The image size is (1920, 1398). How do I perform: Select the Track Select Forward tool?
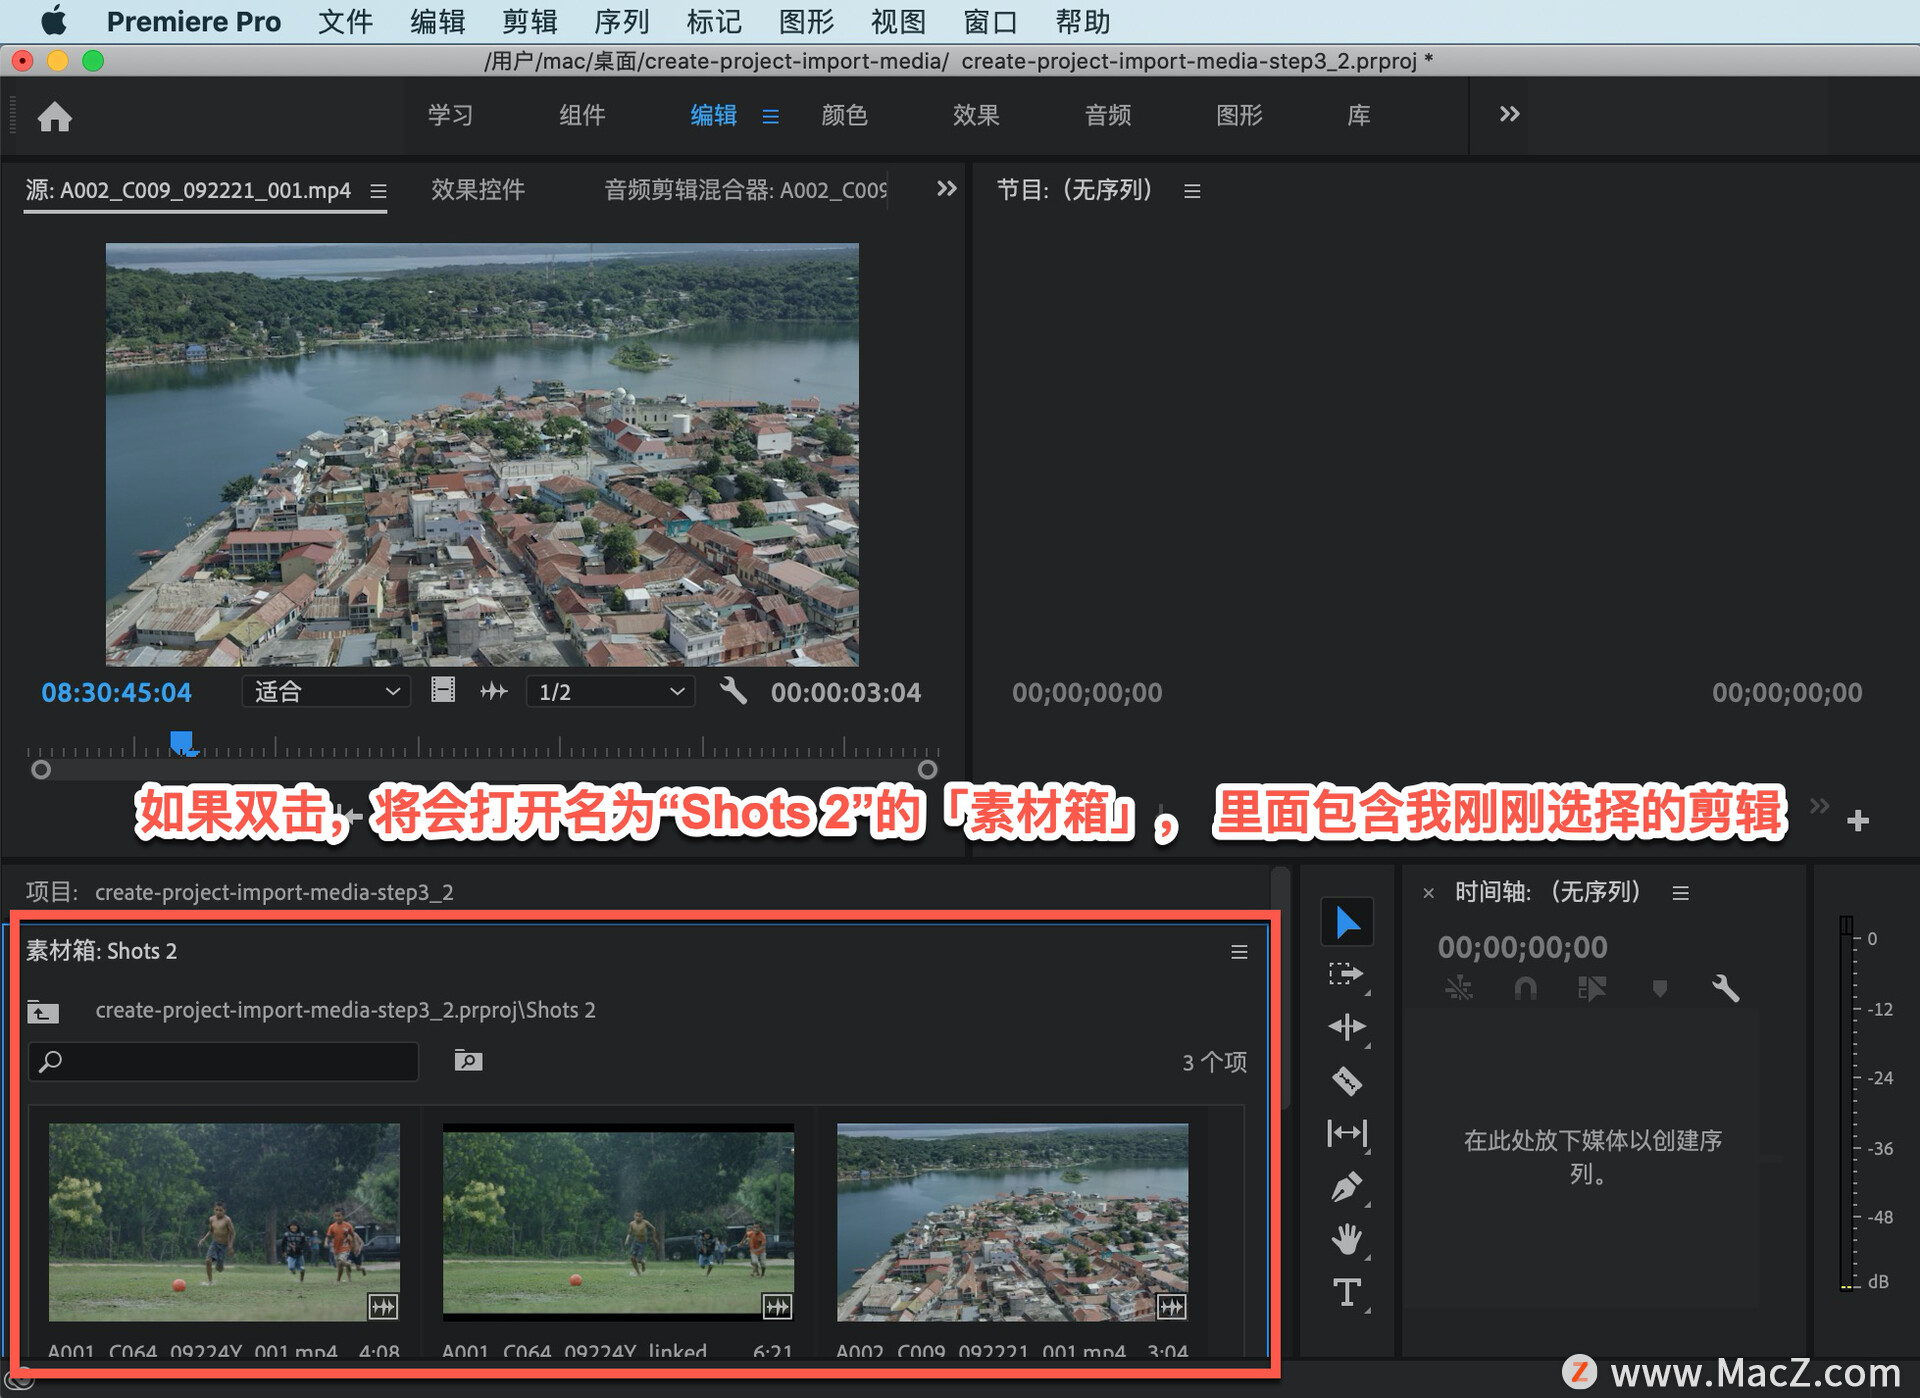[1346, 974]
